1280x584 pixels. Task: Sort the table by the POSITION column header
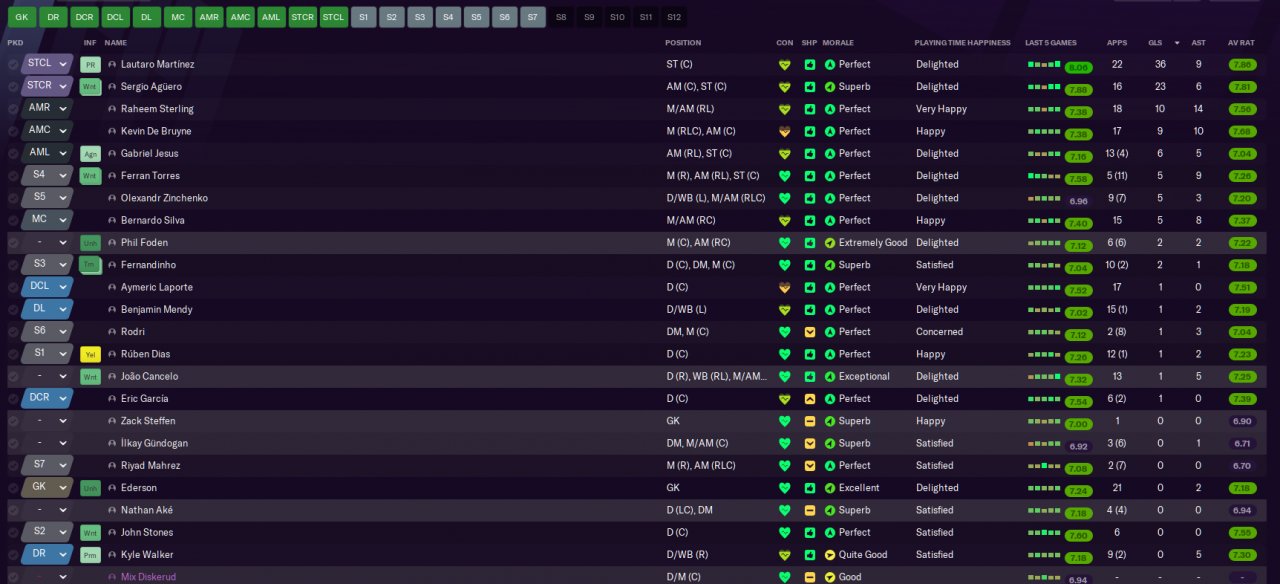684,43
